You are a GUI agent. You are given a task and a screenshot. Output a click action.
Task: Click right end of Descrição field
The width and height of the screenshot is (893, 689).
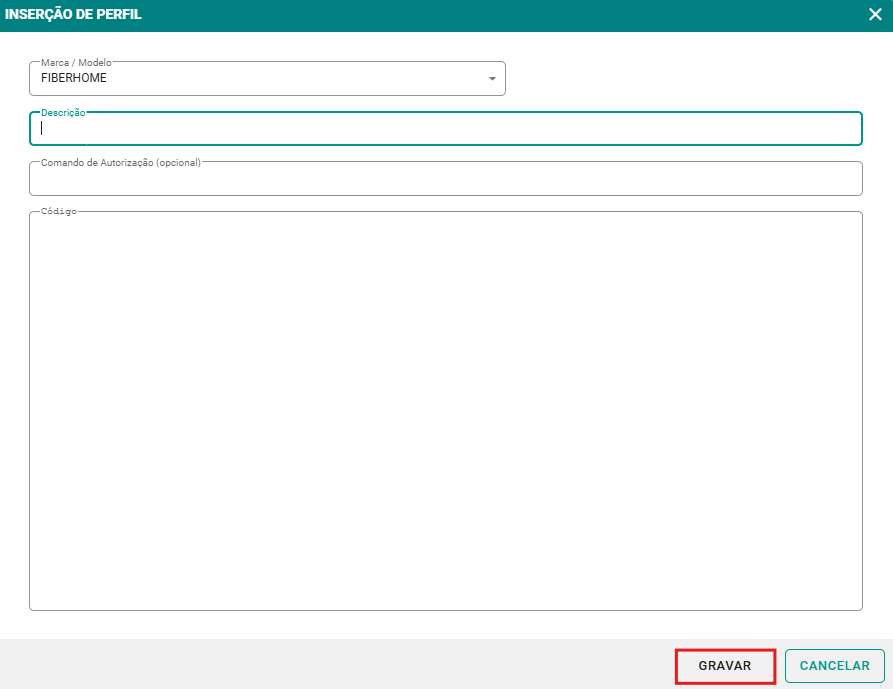pyautogui.click(x=840, y=129)
